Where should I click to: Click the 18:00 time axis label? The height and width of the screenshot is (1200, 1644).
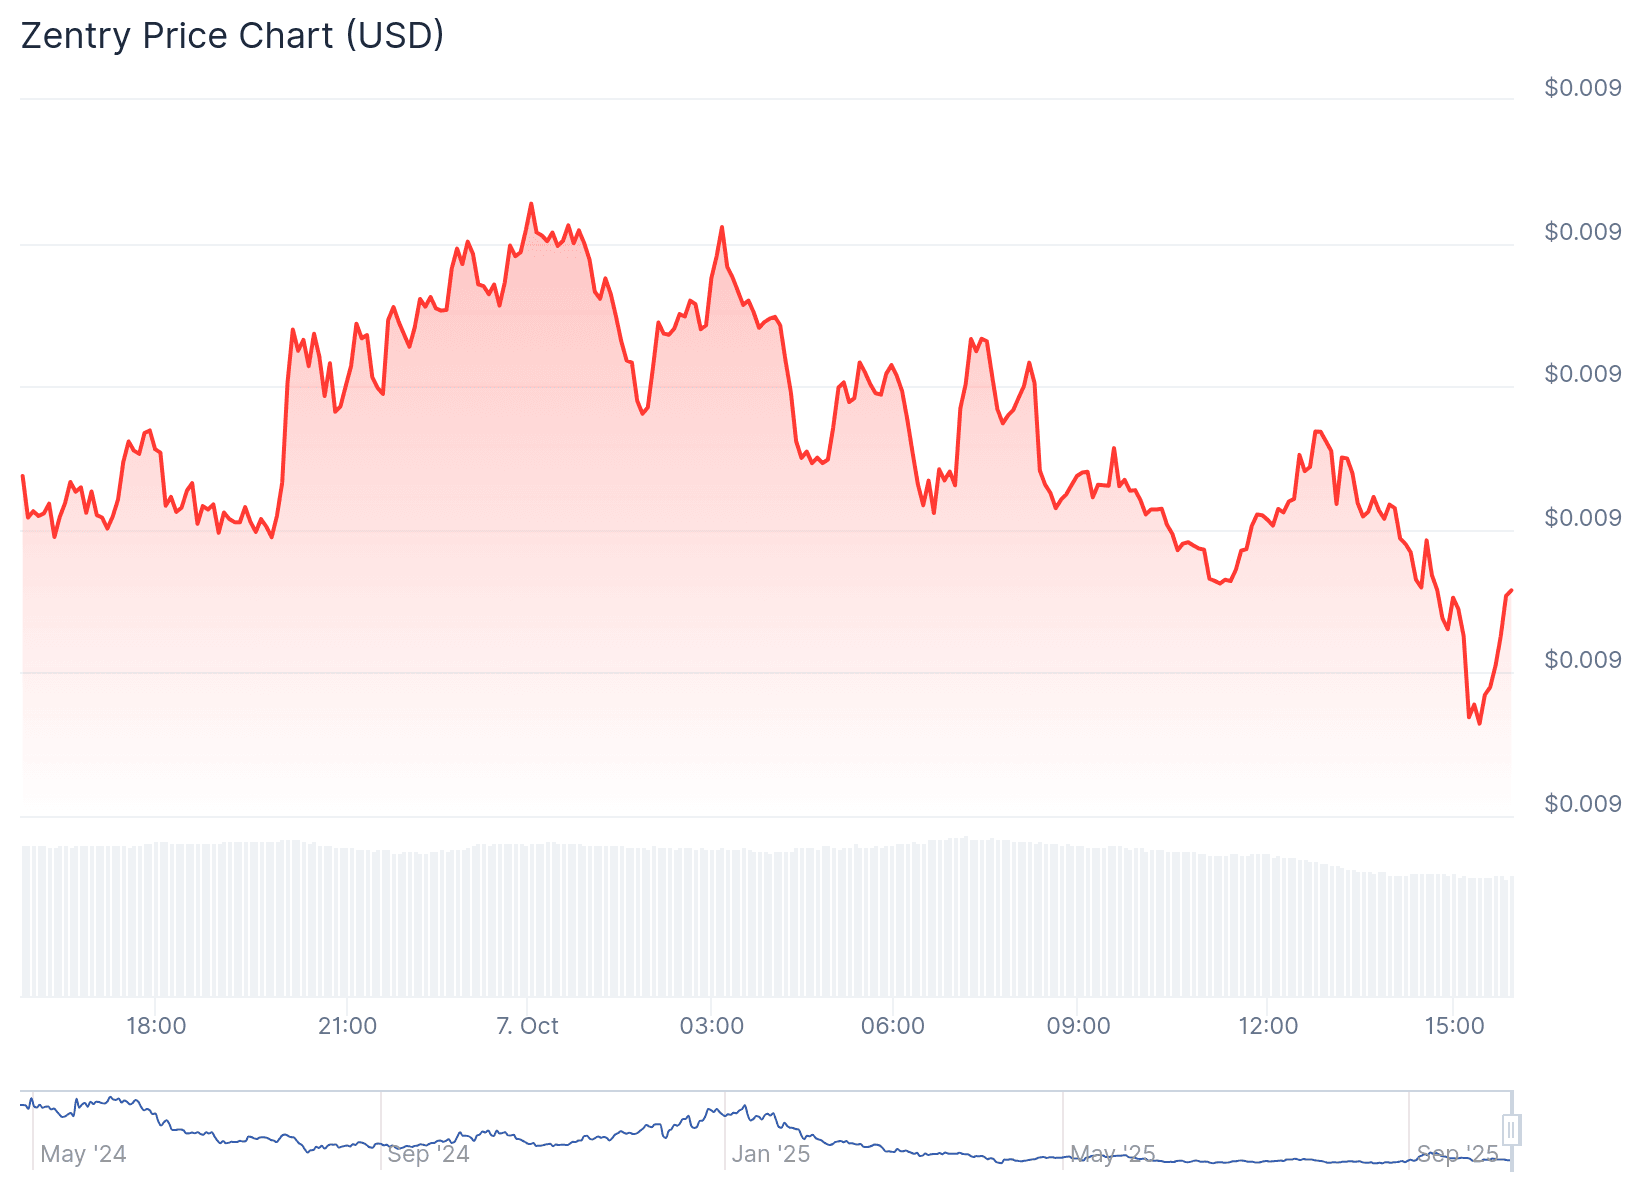156,1026
